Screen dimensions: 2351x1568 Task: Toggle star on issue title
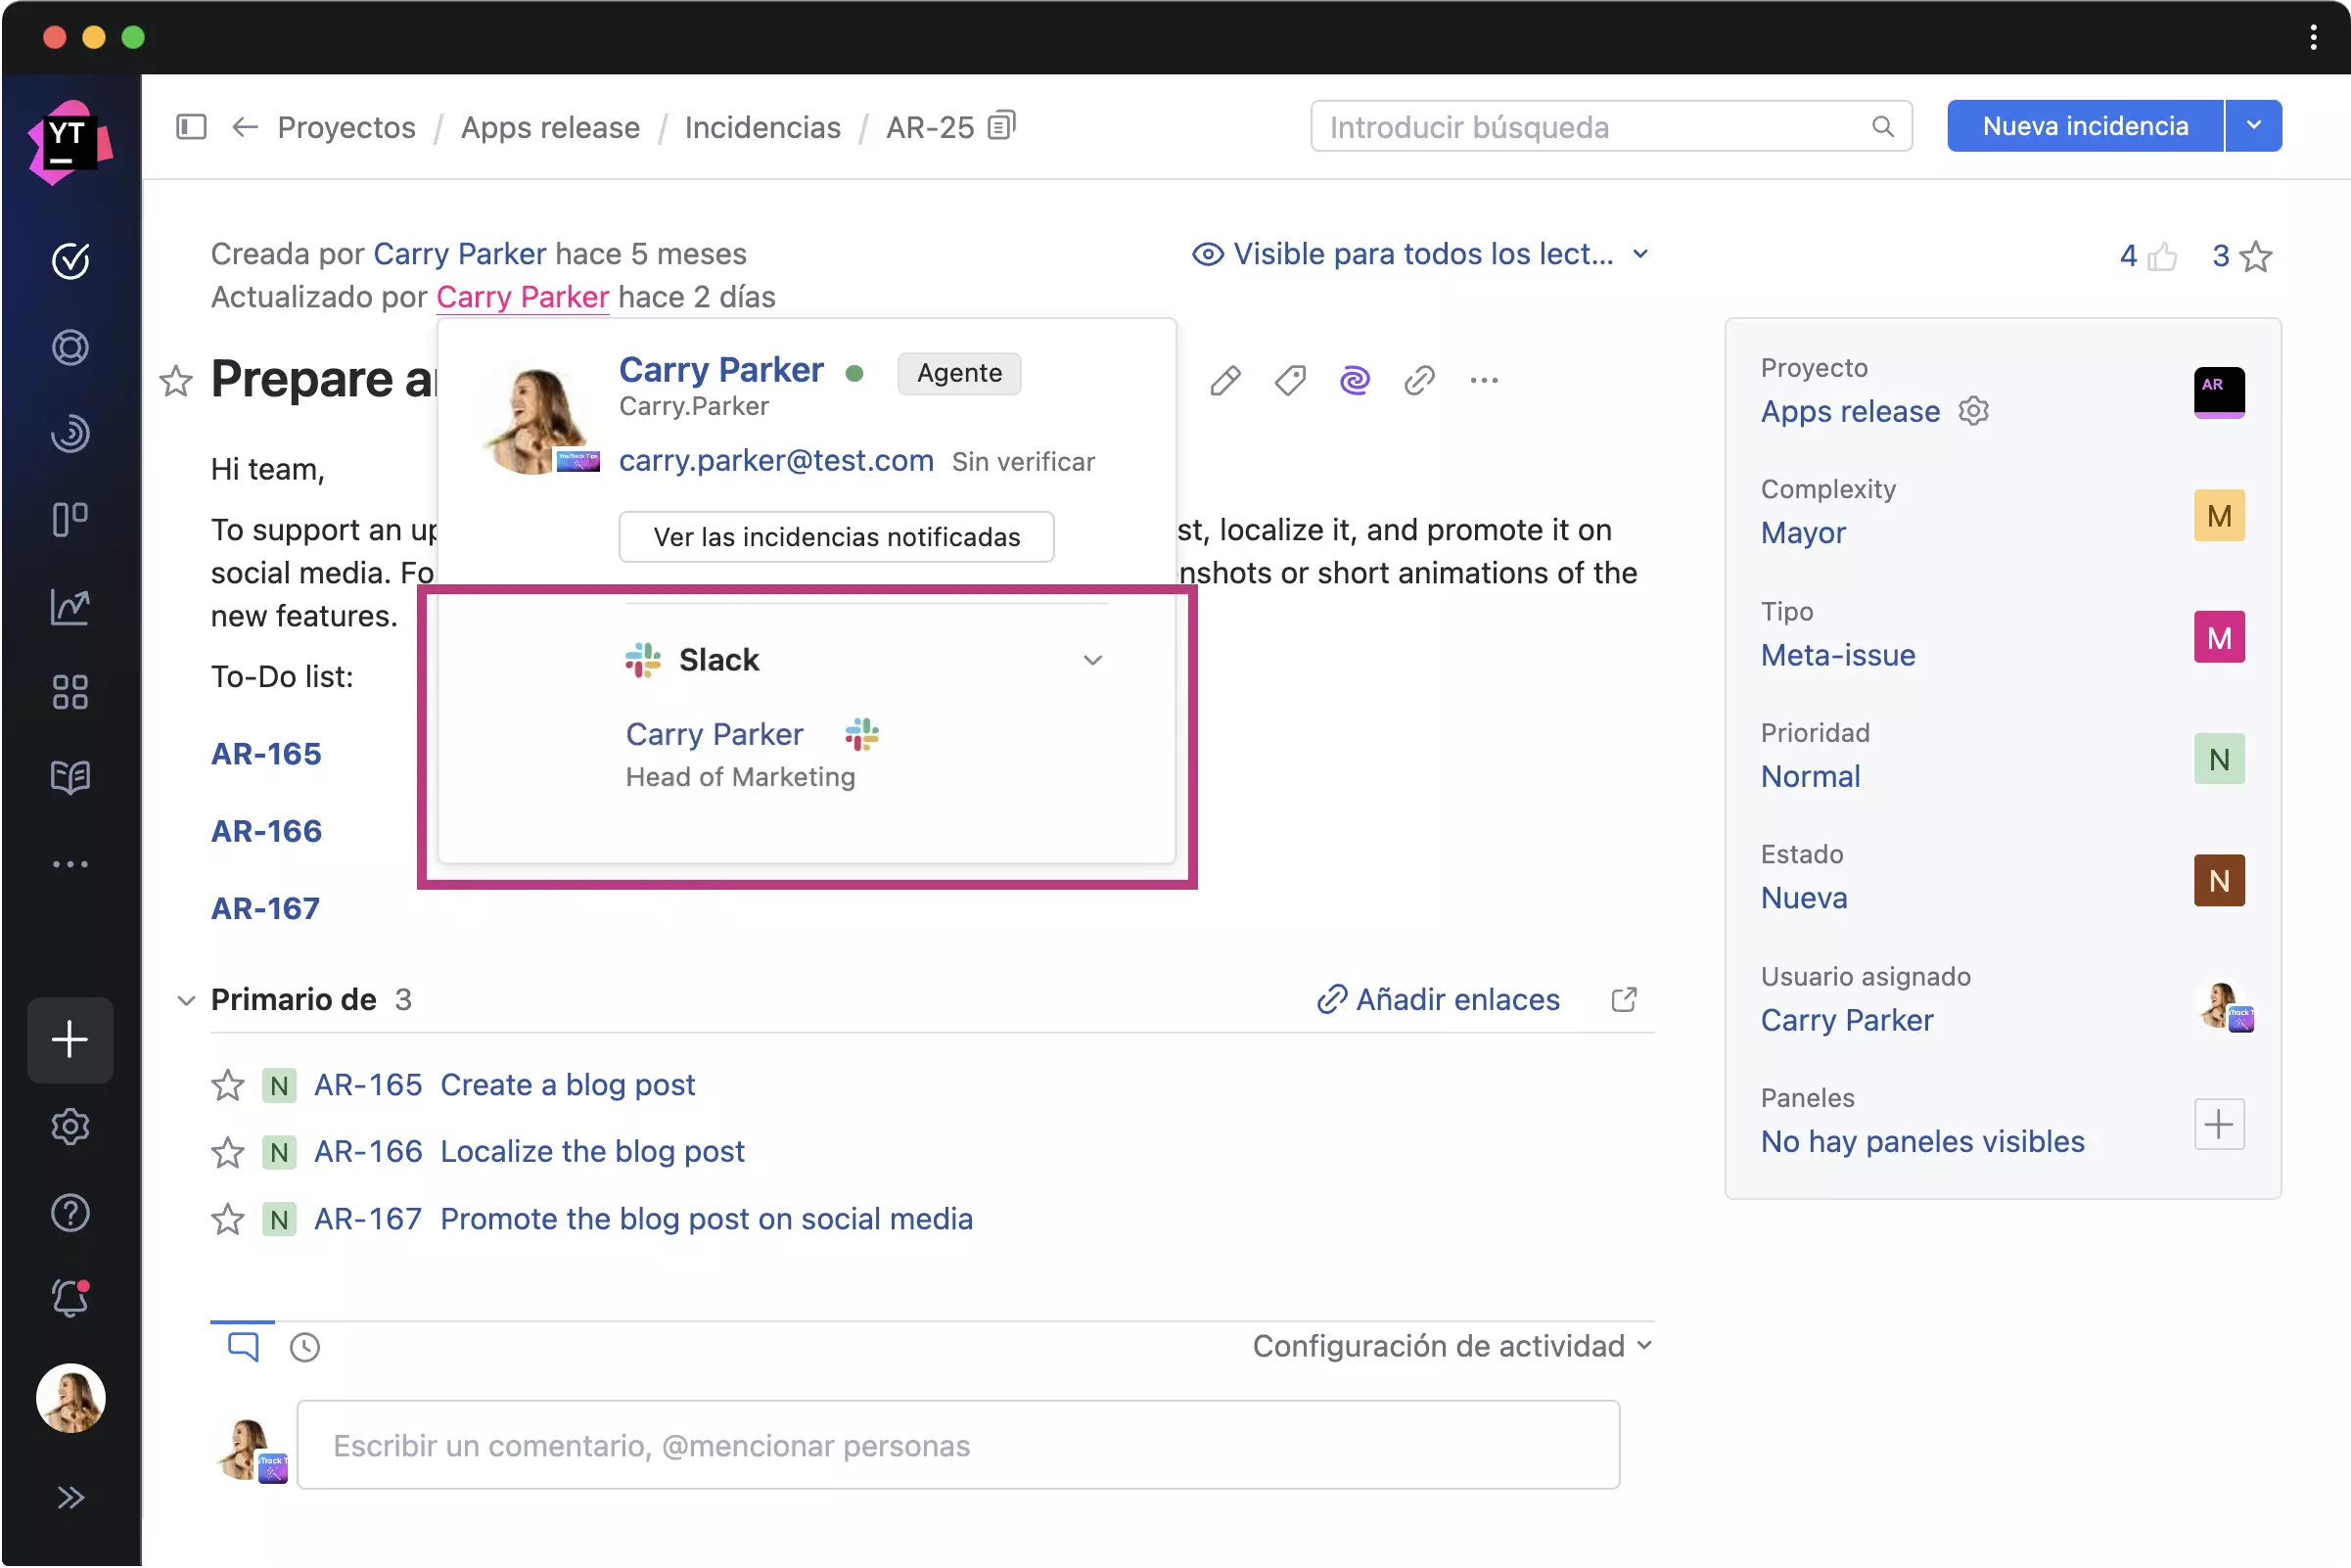pos(176,381)
